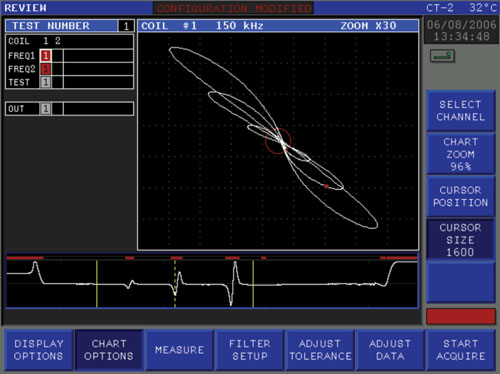Open Select Channel option

point(460,111)
